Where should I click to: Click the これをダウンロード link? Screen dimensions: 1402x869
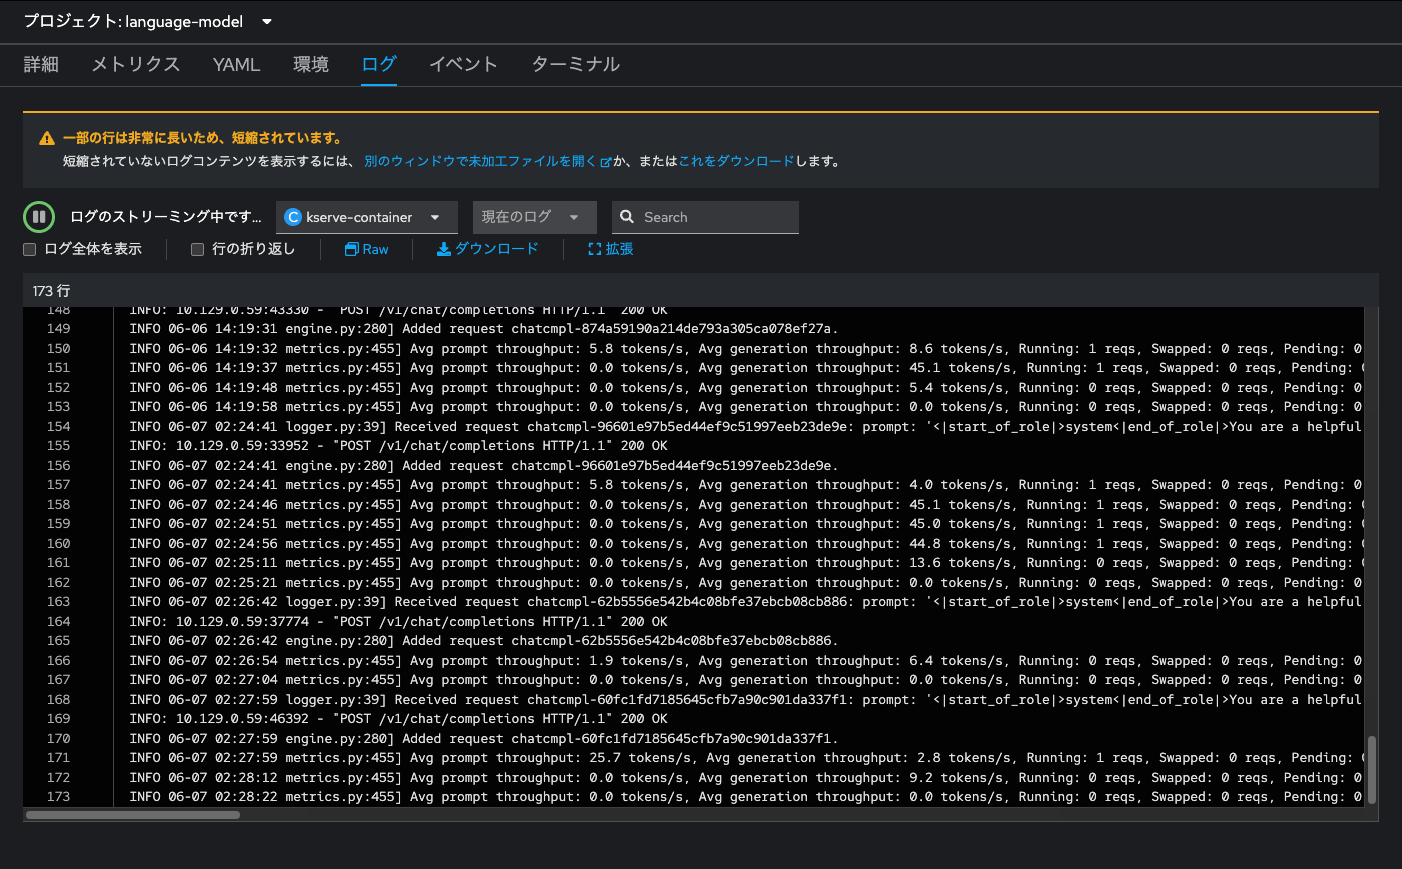coord(736,161)
